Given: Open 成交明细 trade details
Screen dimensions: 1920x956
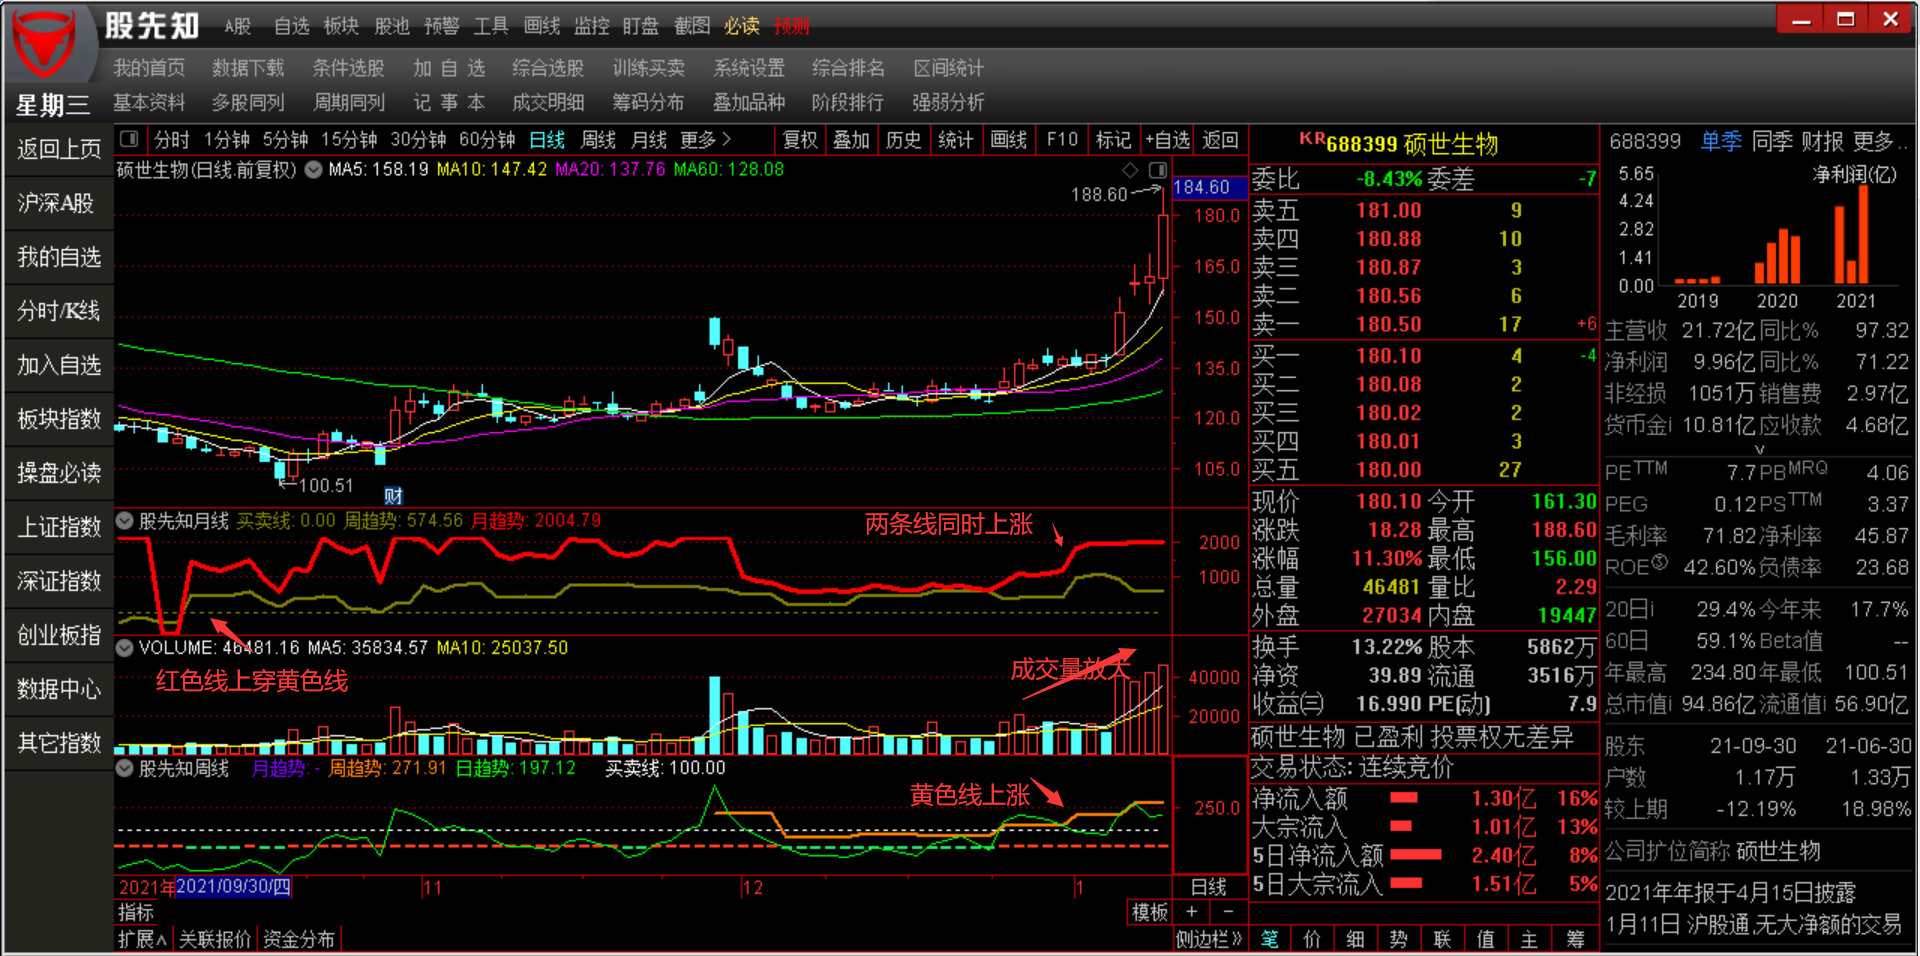Looking at the screenshot, I should 548,102.
